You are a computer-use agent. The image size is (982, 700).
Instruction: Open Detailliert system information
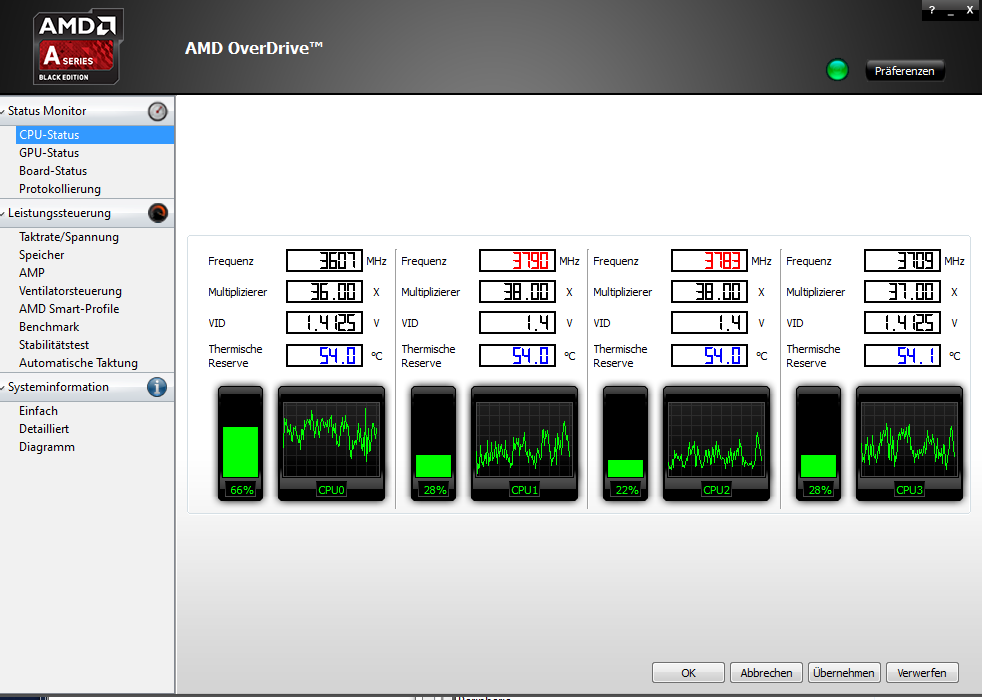(44, 429)
